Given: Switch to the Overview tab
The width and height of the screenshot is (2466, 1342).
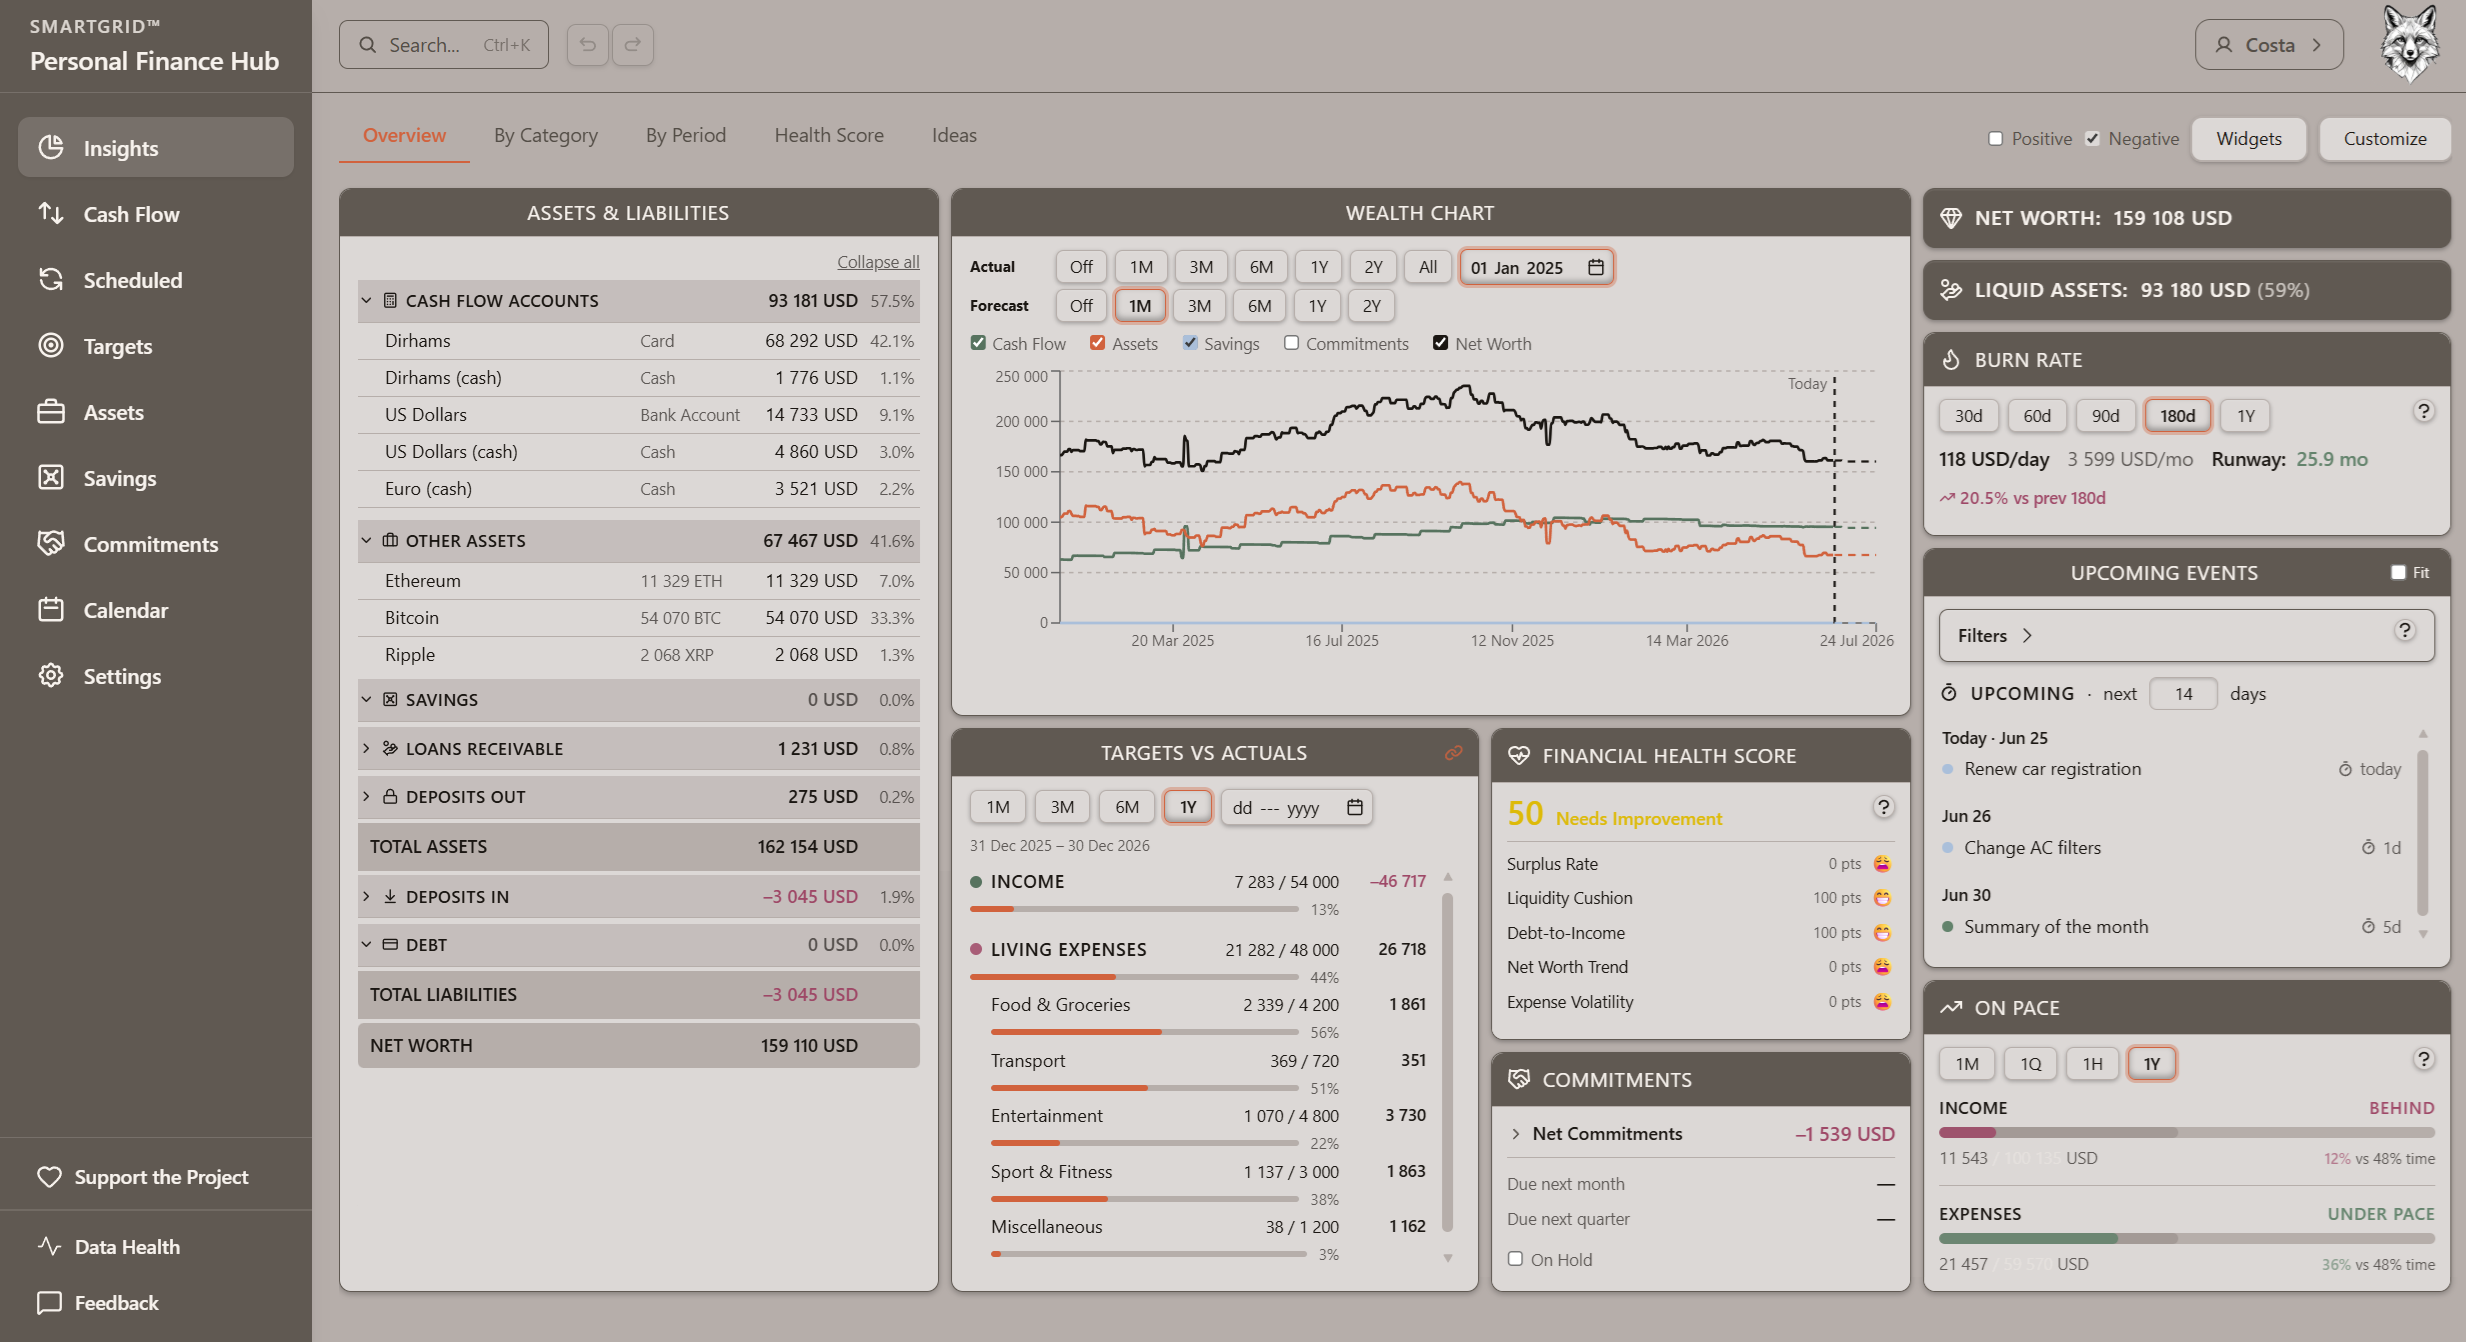Looking at the screenshot, I should click(x=404, y=136).
